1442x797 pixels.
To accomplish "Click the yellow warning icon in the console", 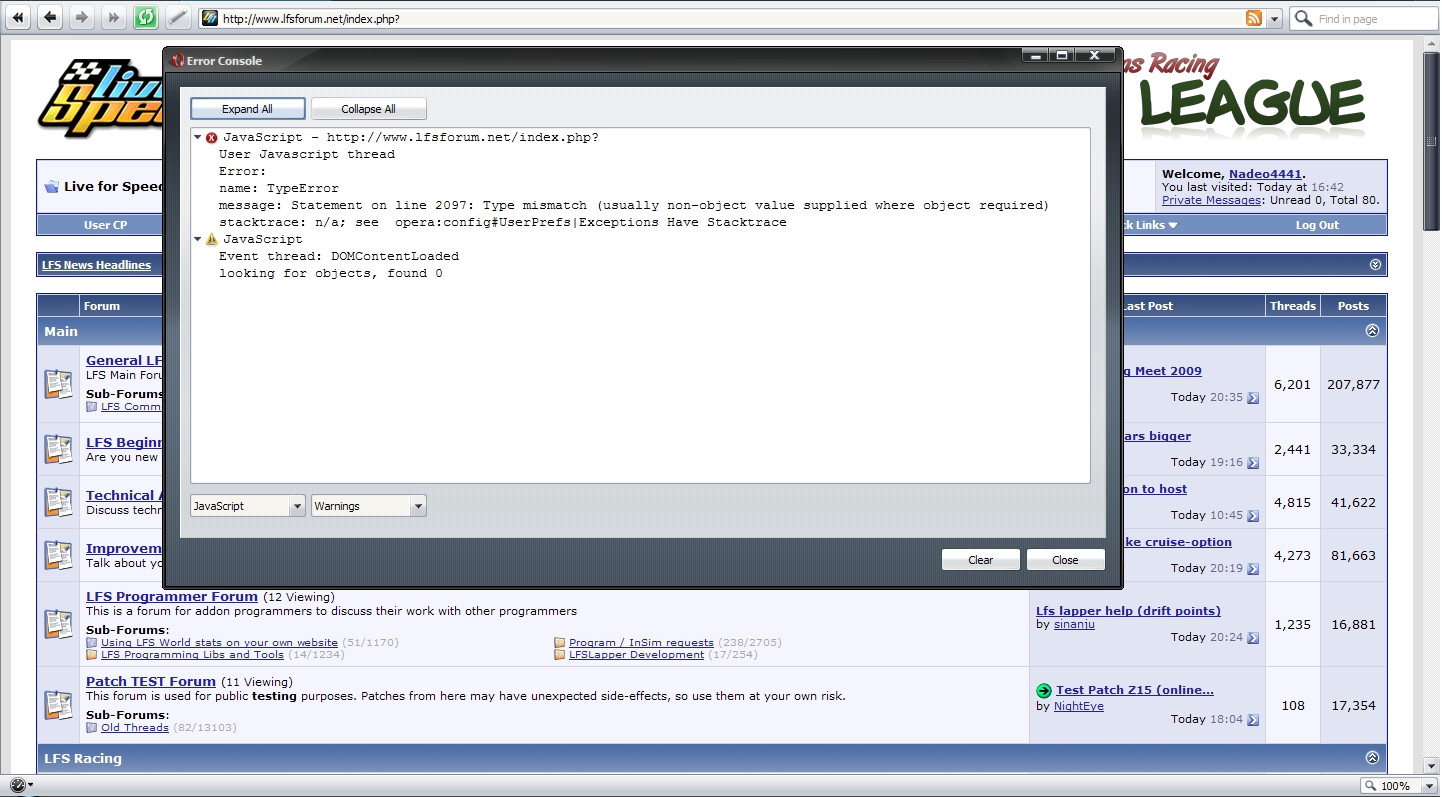I will (x=211, y=240).
